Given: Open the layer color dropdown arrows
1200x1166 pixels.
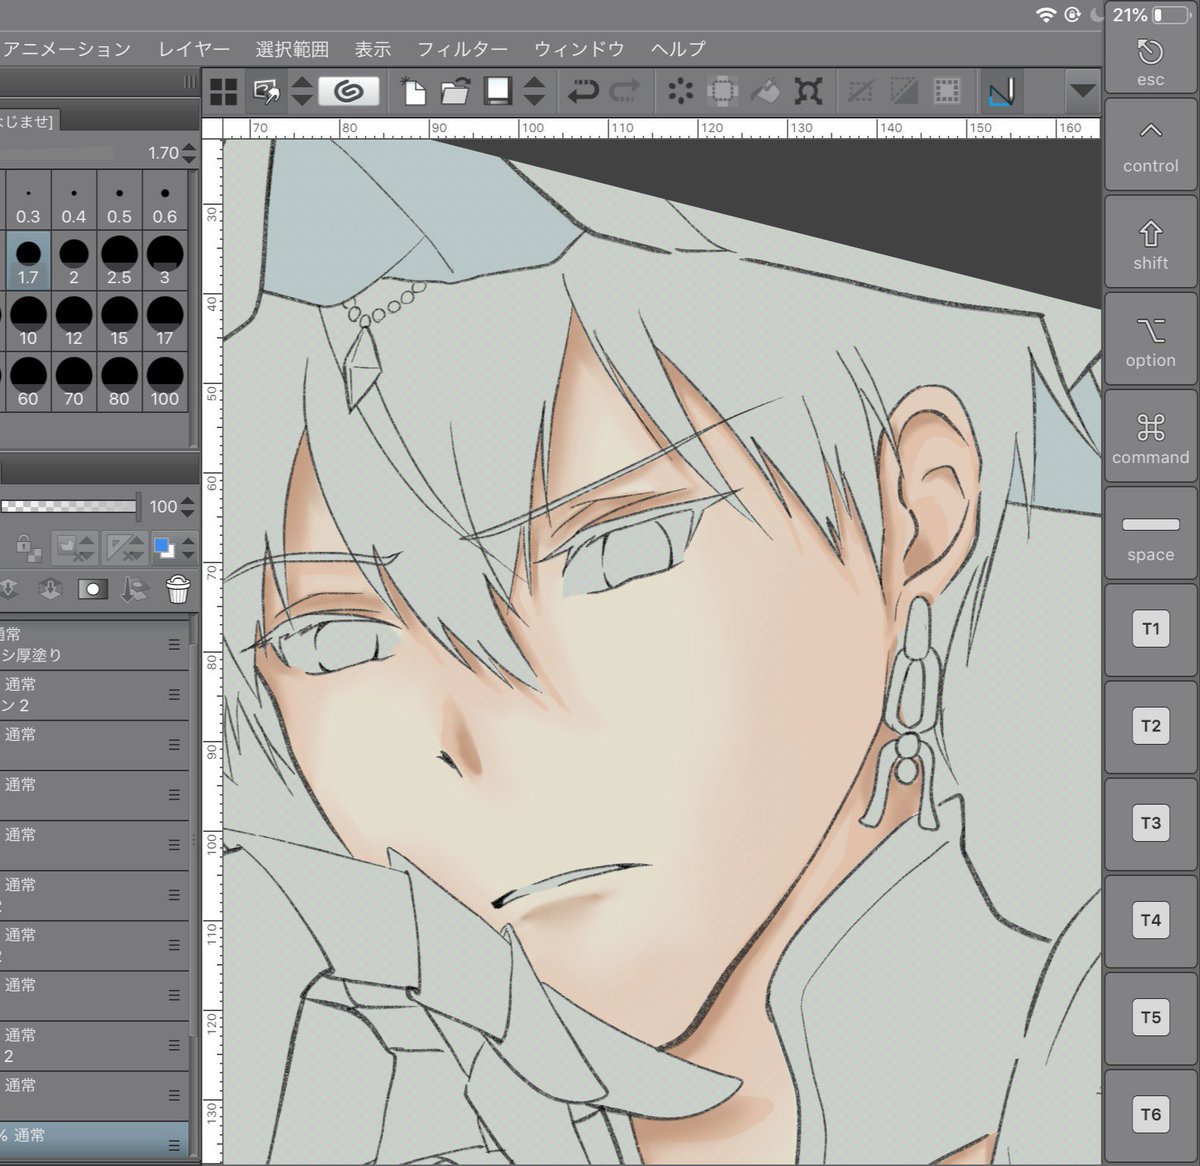Looking at the screenshot, I should [188, 547].
